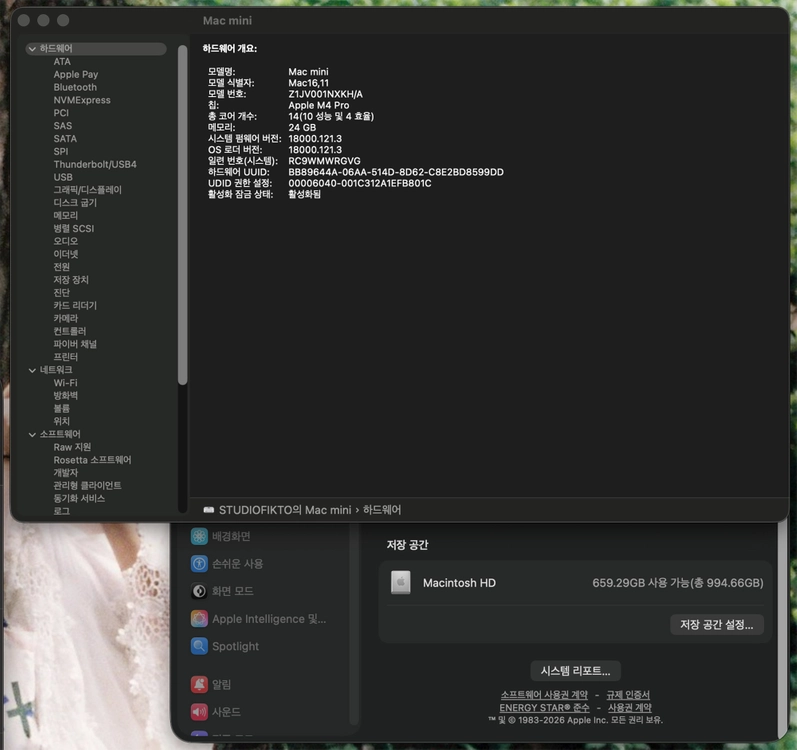Select 메모리 in hardware sidebar
This screenshot has width=797, height=750.
66,215
